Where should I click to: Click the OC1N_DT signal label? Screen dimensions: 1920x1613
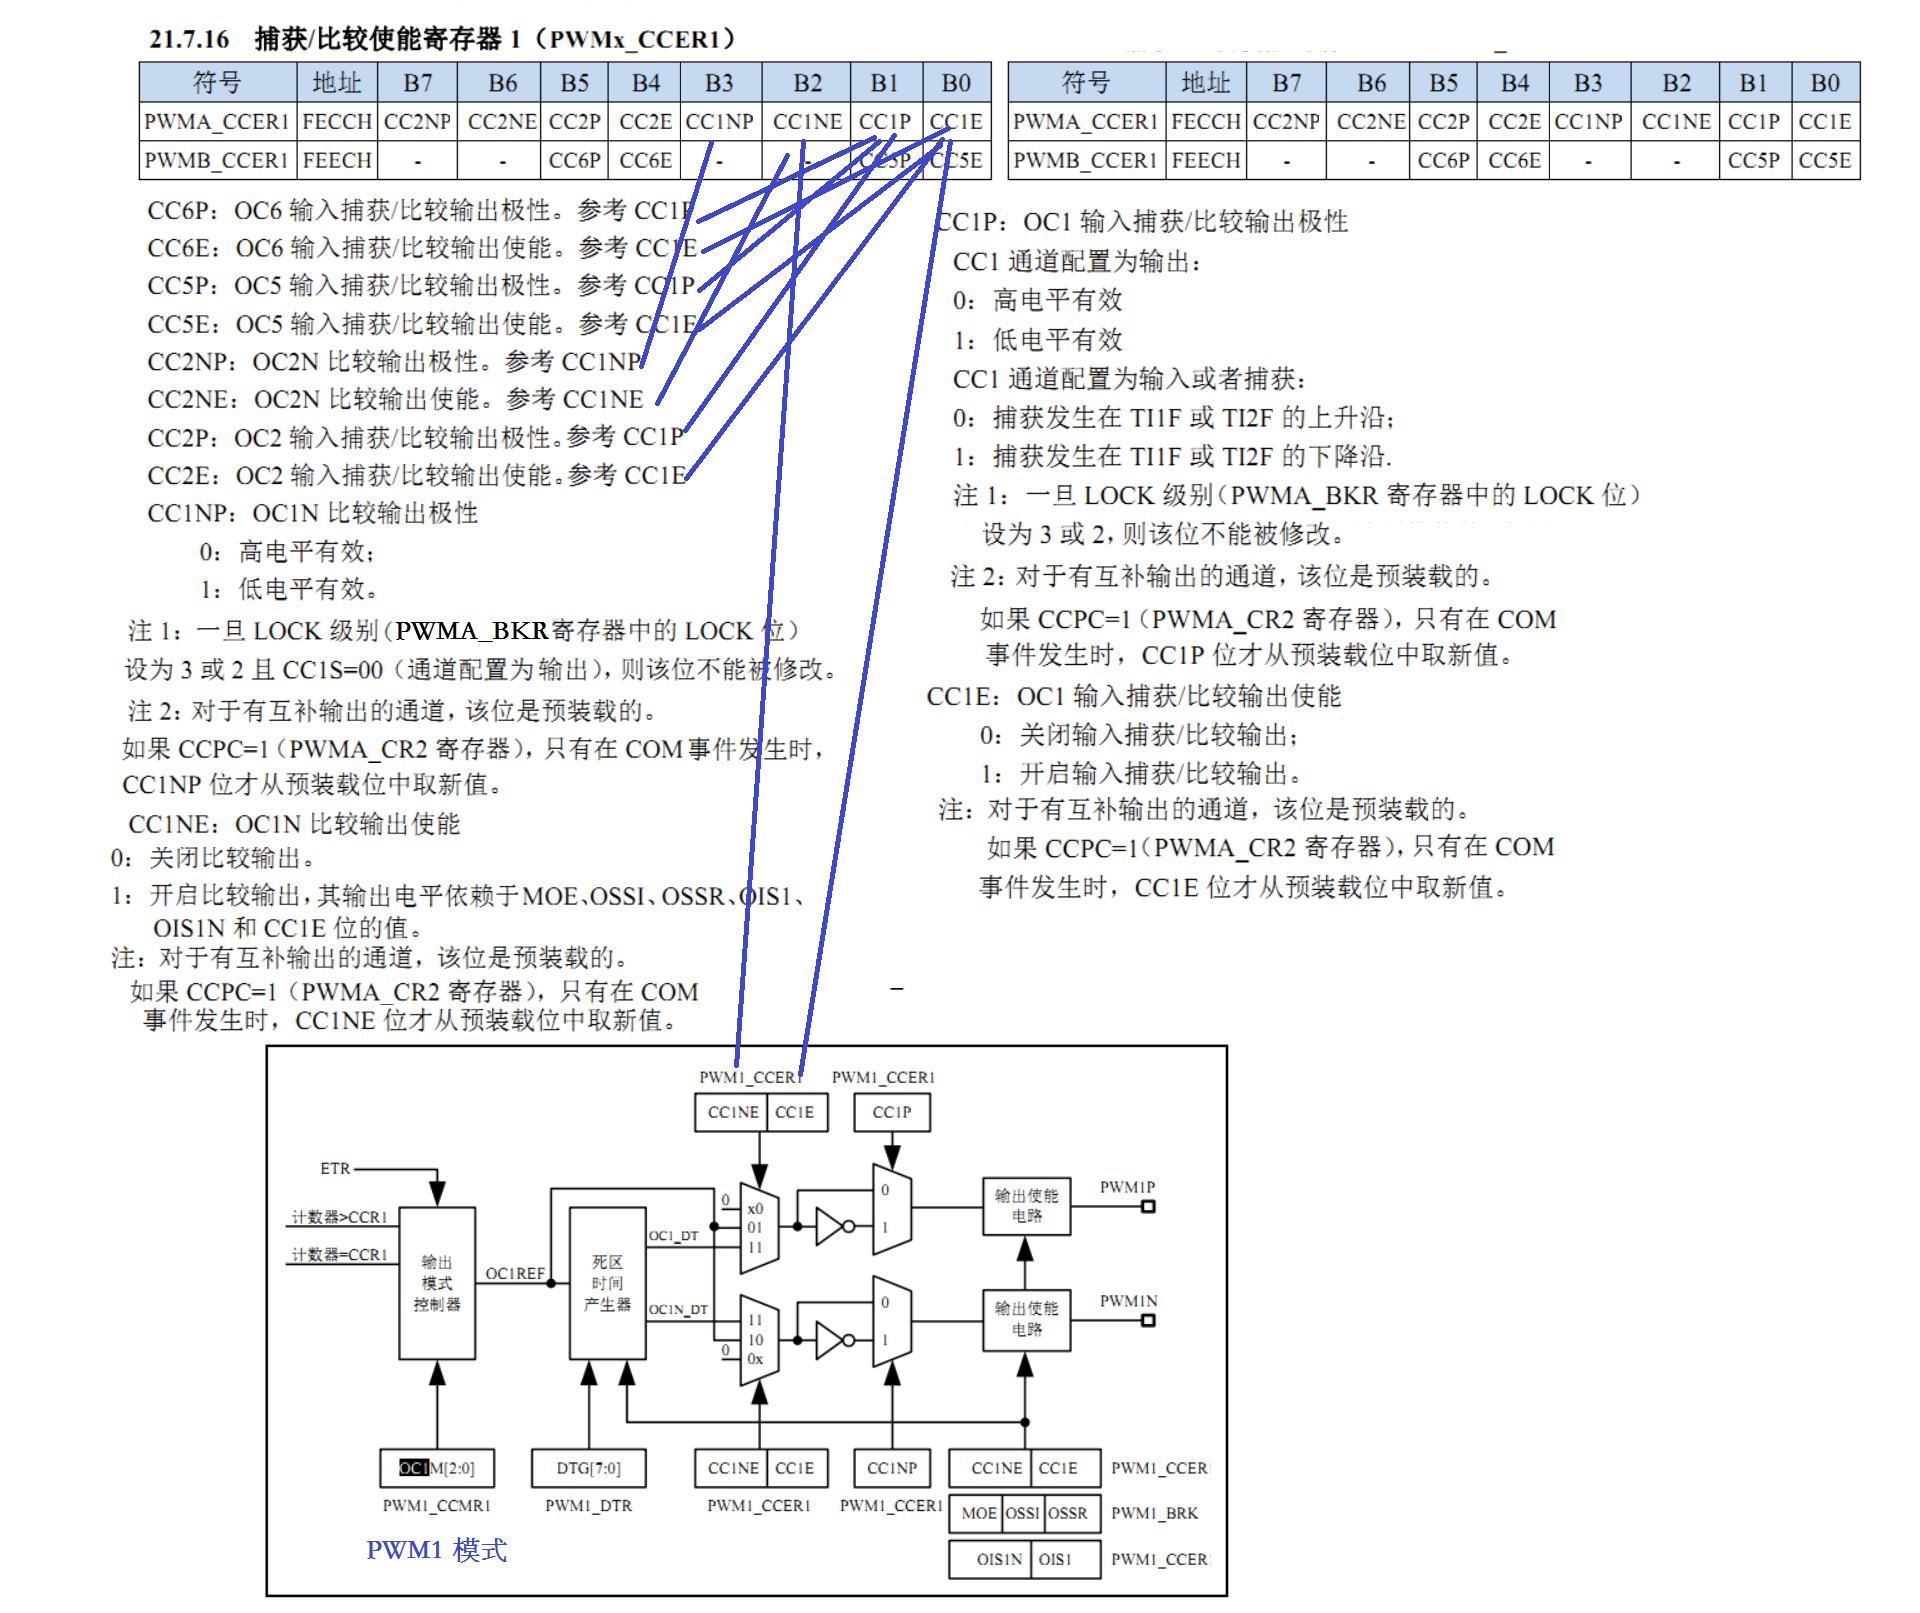(x=678, y=1309)
